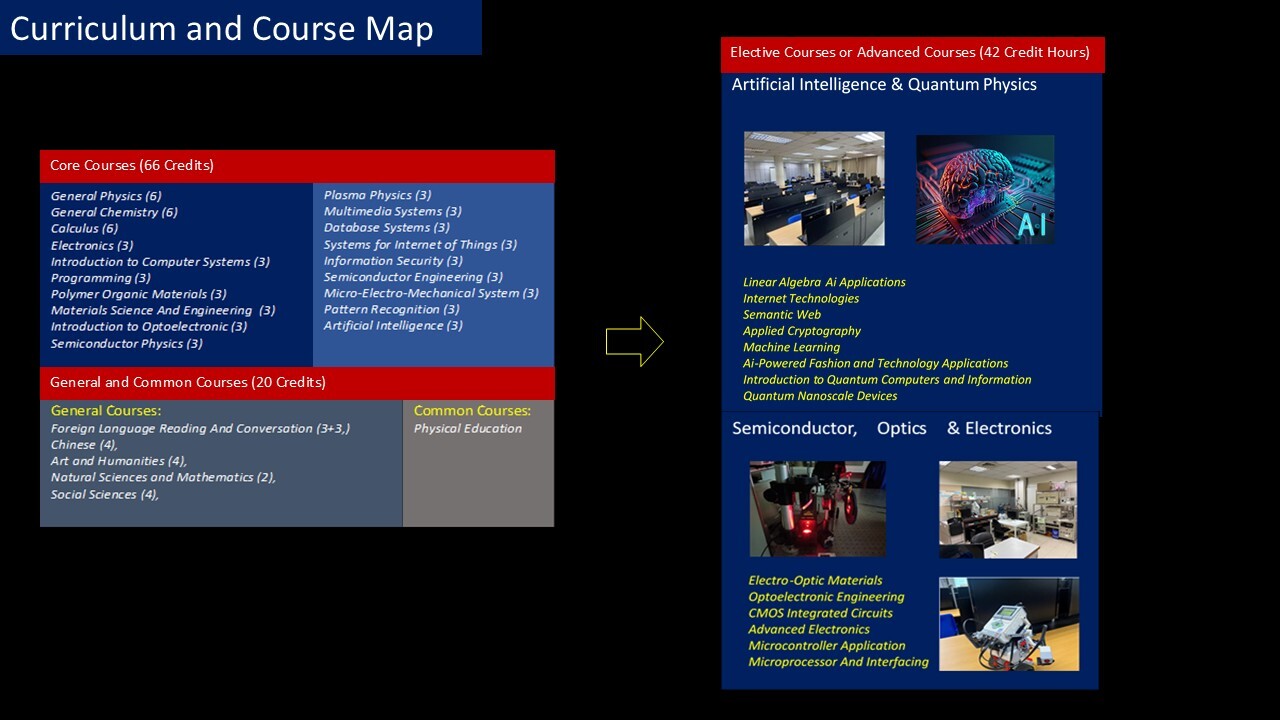
Task: Select the Machine Learning course text
Action: [791, 347]
